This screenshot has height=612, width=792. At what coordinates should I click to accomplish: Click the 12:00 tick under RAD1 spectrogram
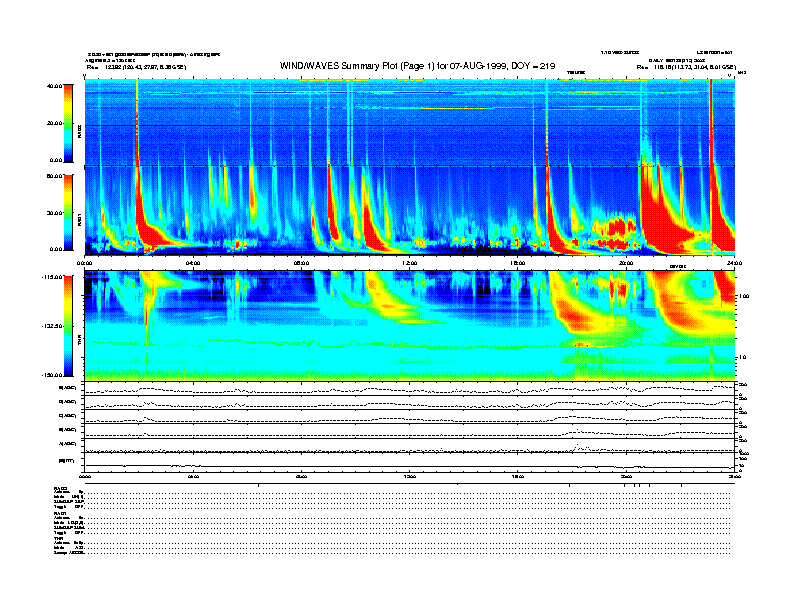pos(410,263)
